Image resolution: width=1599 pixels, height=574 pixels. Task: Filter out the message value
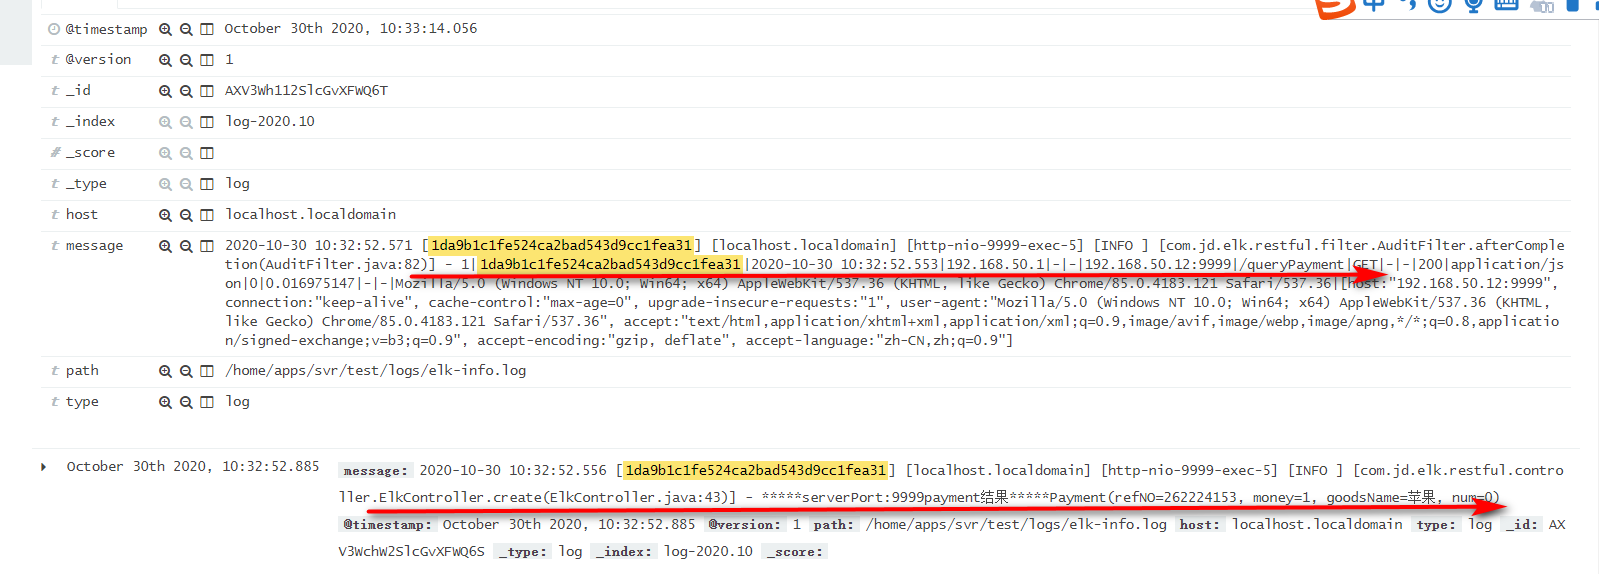pyautogui.click(x=186, y=246)
